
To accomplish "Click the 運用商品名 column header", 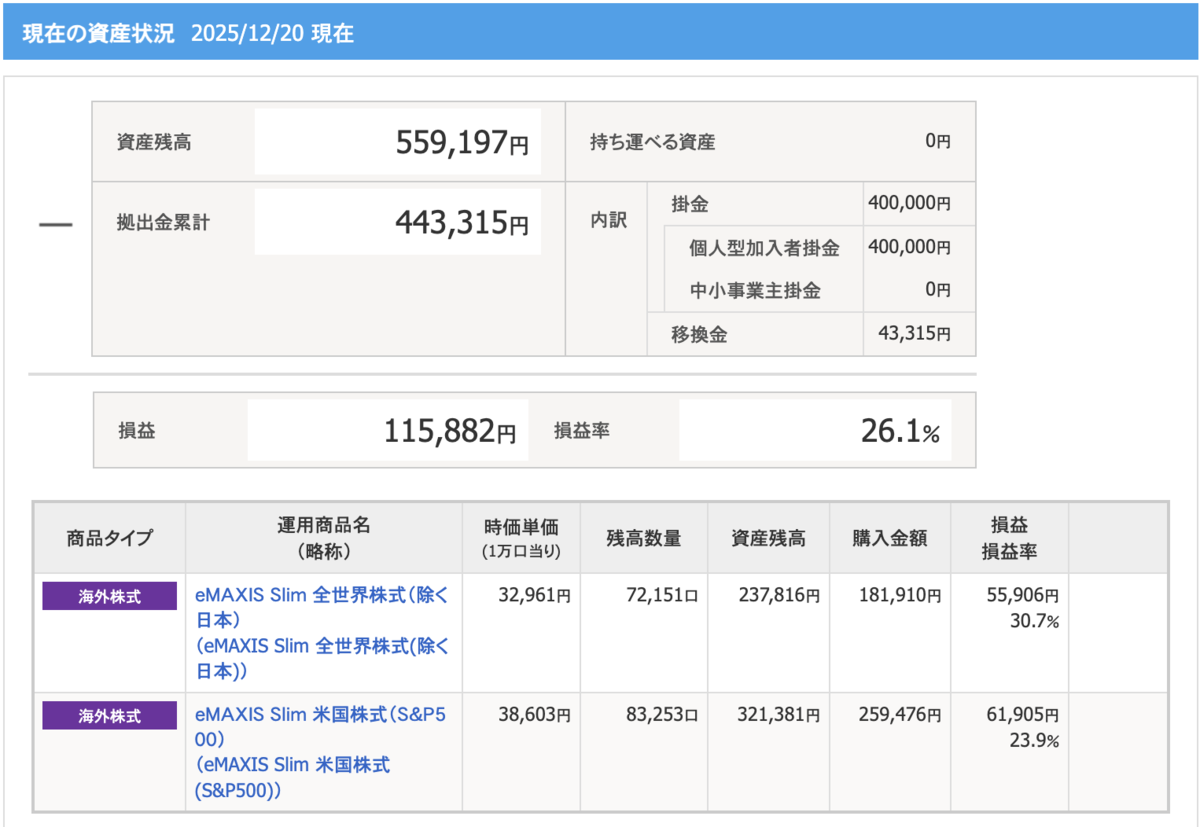I will click(x=323, y=538).
